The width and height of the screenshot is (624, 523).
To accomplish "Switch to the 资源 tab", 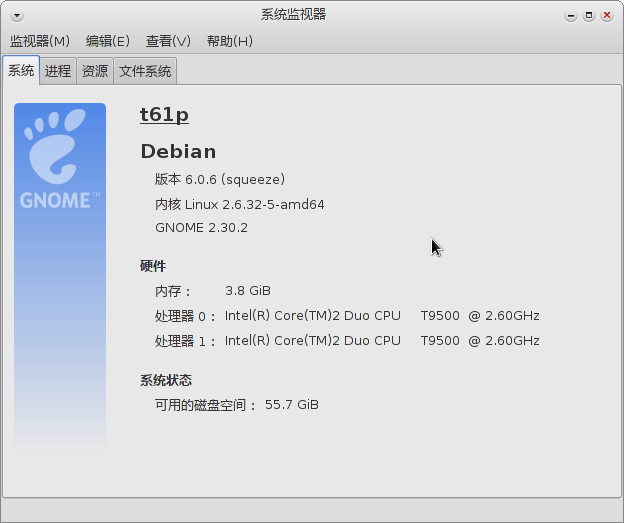I will pyautogui.click(x=95, y=71).
